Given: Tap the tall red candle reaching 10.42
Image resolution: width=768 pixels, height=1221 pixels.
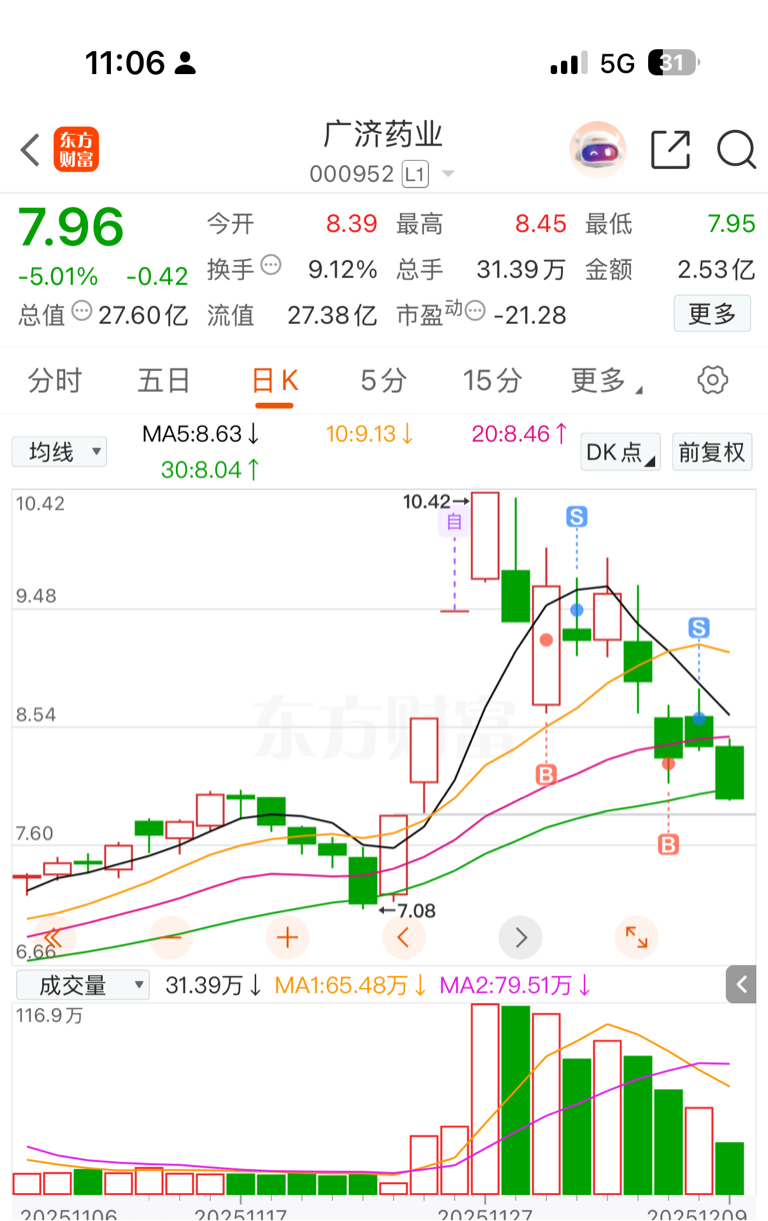Looking at the screenshot, I should point(485,536).
